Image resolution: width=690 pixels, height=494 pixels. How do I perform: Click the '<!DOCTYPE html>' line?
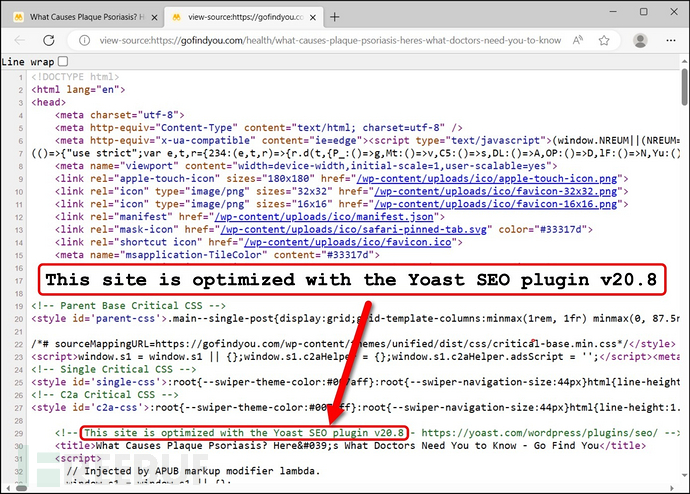[x=75, y=77]
